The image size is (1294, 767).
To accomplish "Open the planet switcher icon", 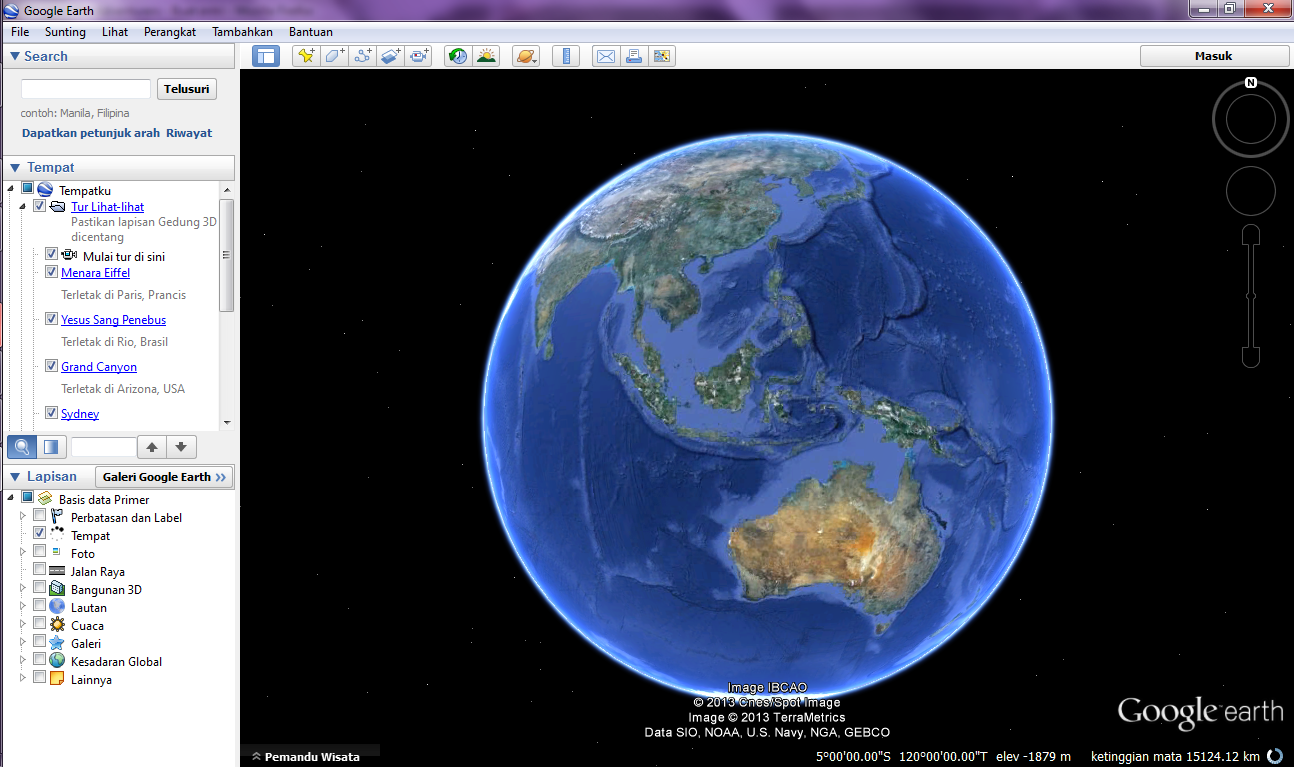I will point(526,56).
